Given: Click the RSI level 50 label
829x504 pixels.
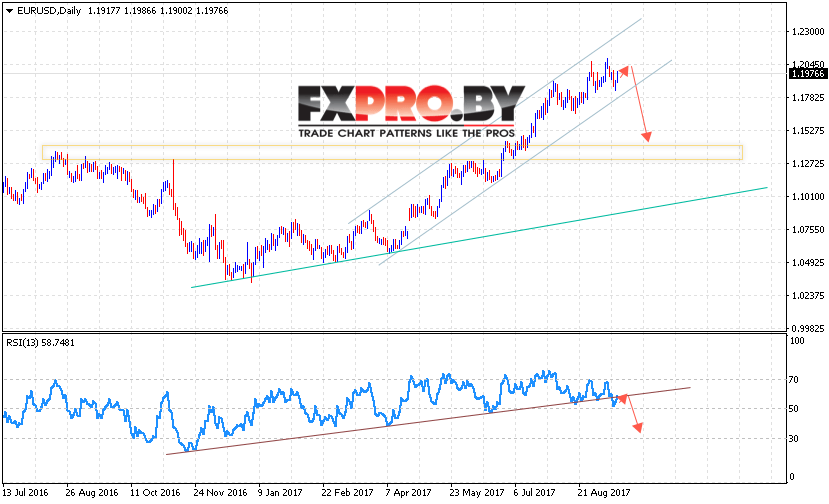Looking at the screenshot, I should pyautogui.click(x=794, y=409).
